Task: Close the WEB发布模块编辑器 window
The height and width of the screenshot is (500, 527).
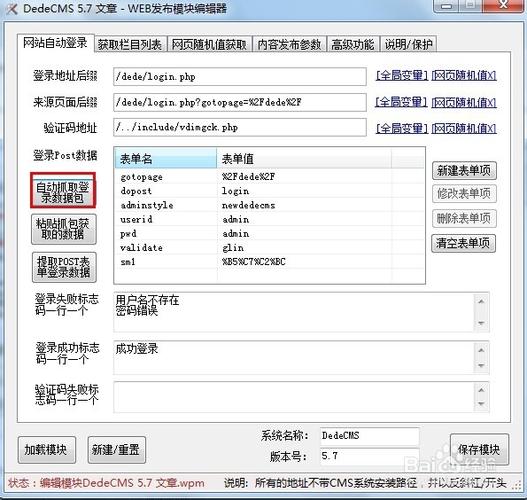Action: pyautogui.click(x=503, y=6)
